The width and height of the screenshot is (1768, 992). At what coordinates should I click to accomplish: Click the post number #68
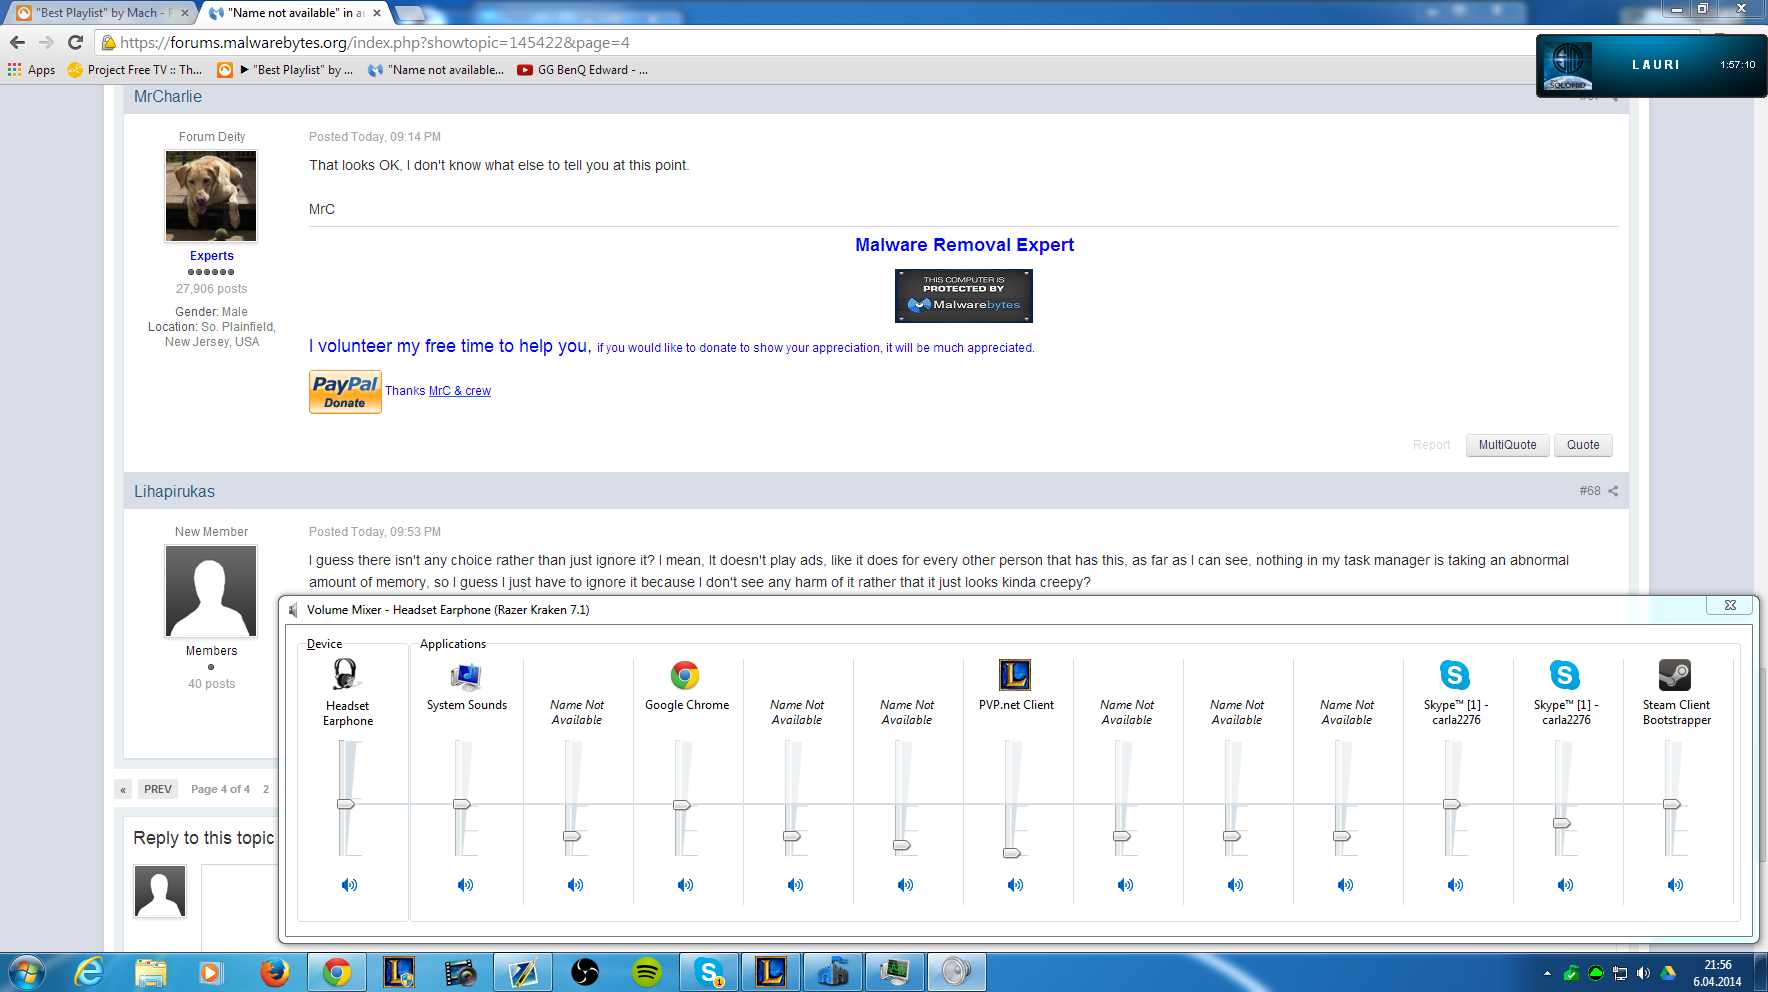click(1590, 491)
